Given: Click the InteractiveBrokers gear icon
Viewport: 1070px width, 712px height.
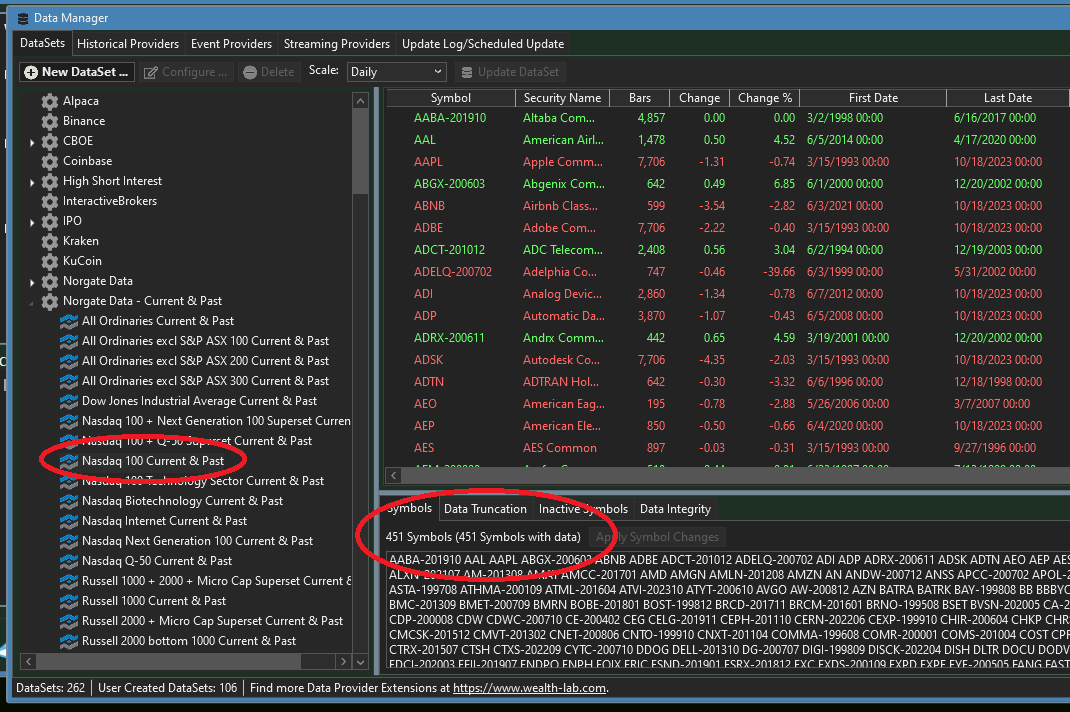Looking at the screenshot, I should [49, 201].
